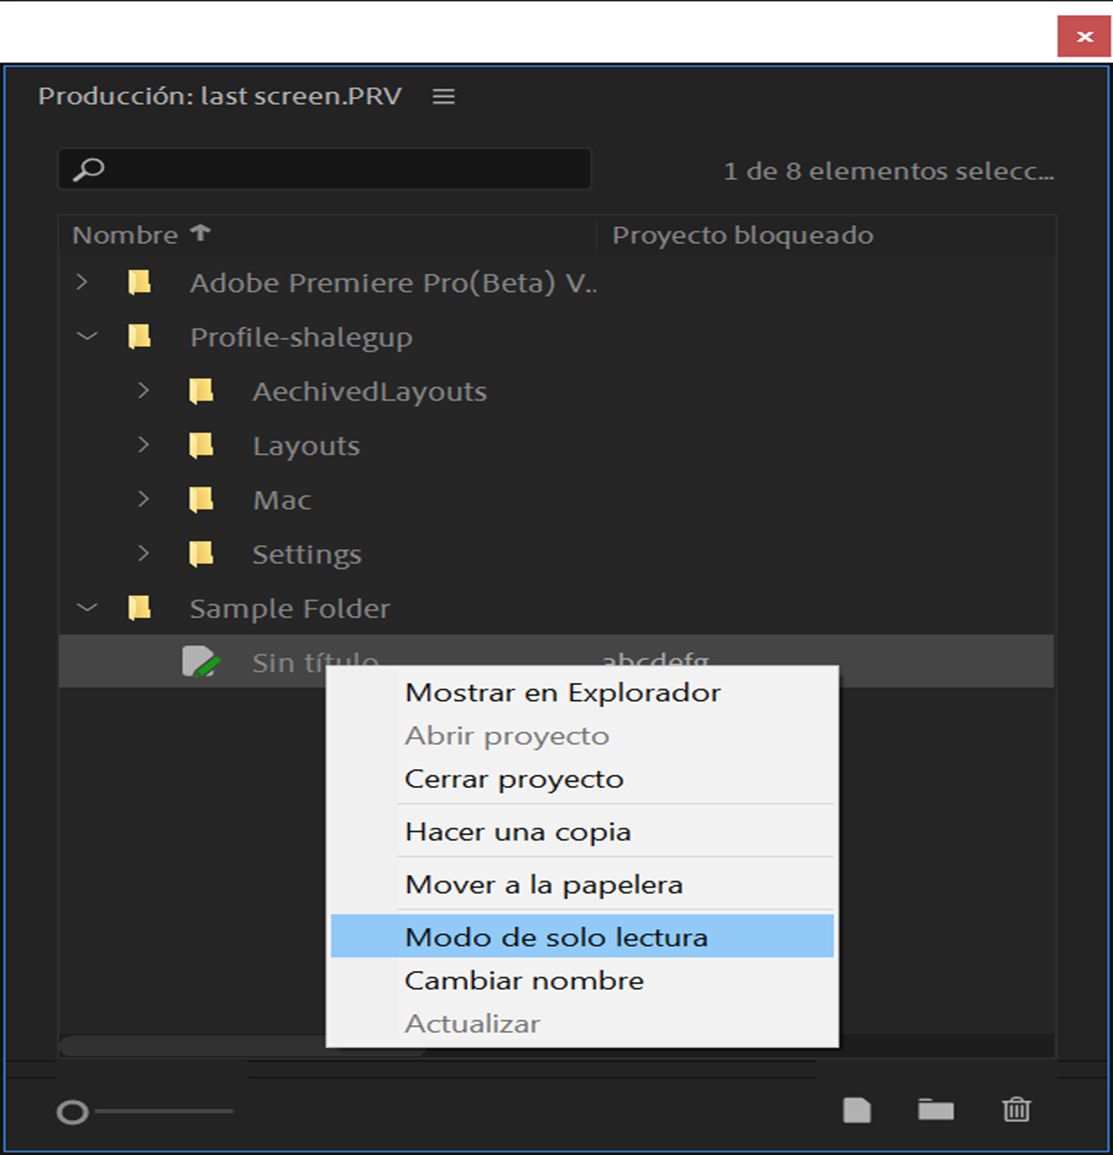Click the green edit icon beside Sin título
The height and width of the screenshot is (1155, 1113).
click(x=200, y=661)
